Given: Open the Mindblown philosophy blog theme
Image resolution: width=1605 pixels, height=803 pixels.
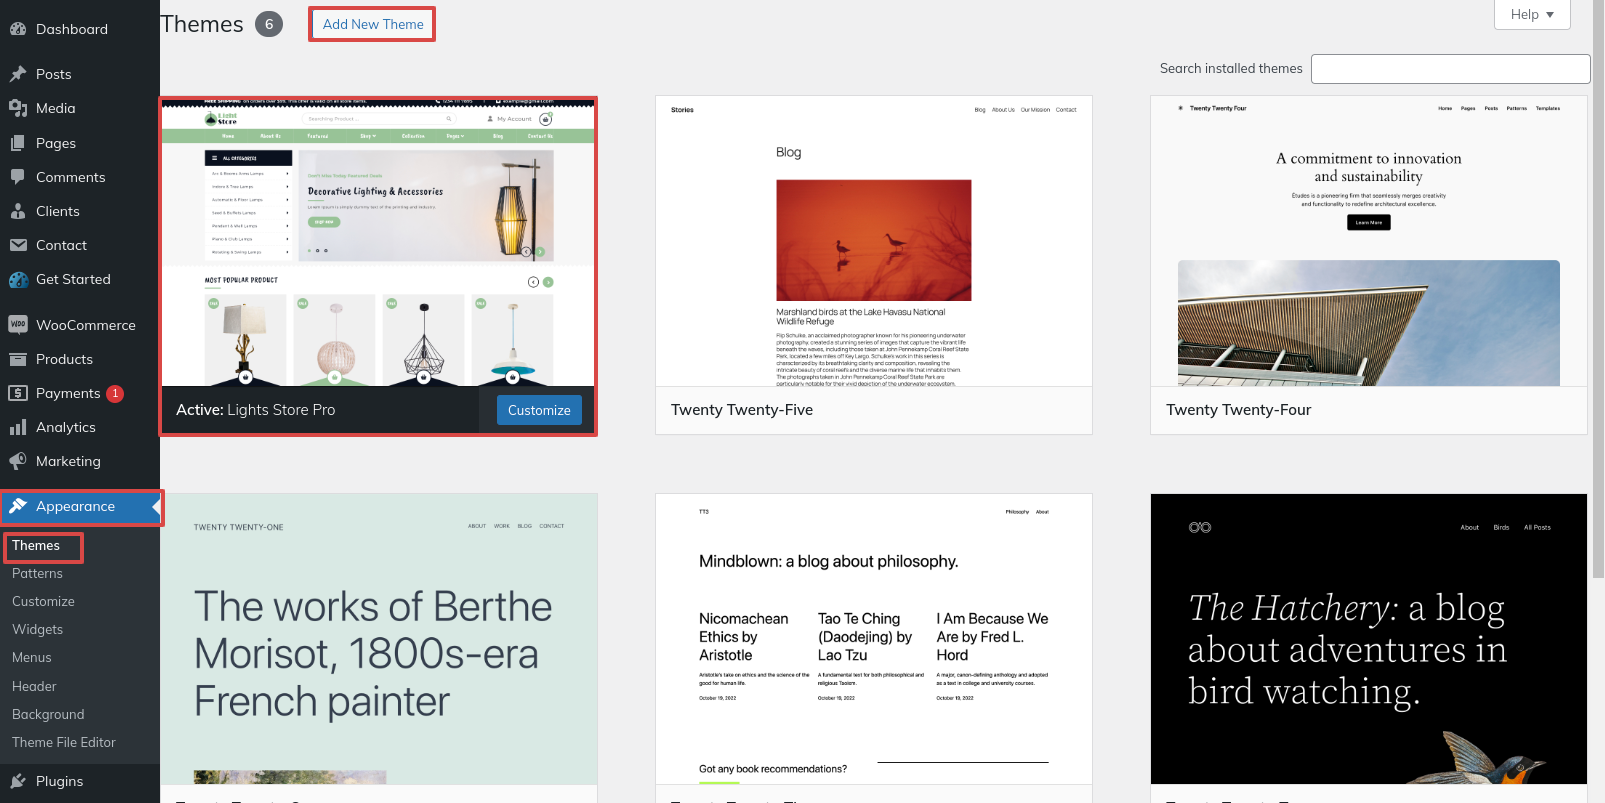Looking at the screenshot, I should point(873,639).
